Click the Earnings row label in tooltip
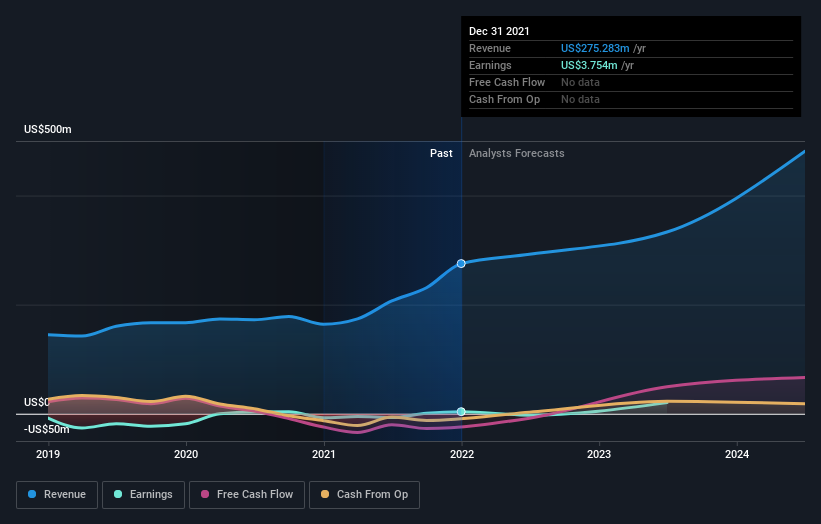This screenshot has width=821, height=524. point(490,65)
